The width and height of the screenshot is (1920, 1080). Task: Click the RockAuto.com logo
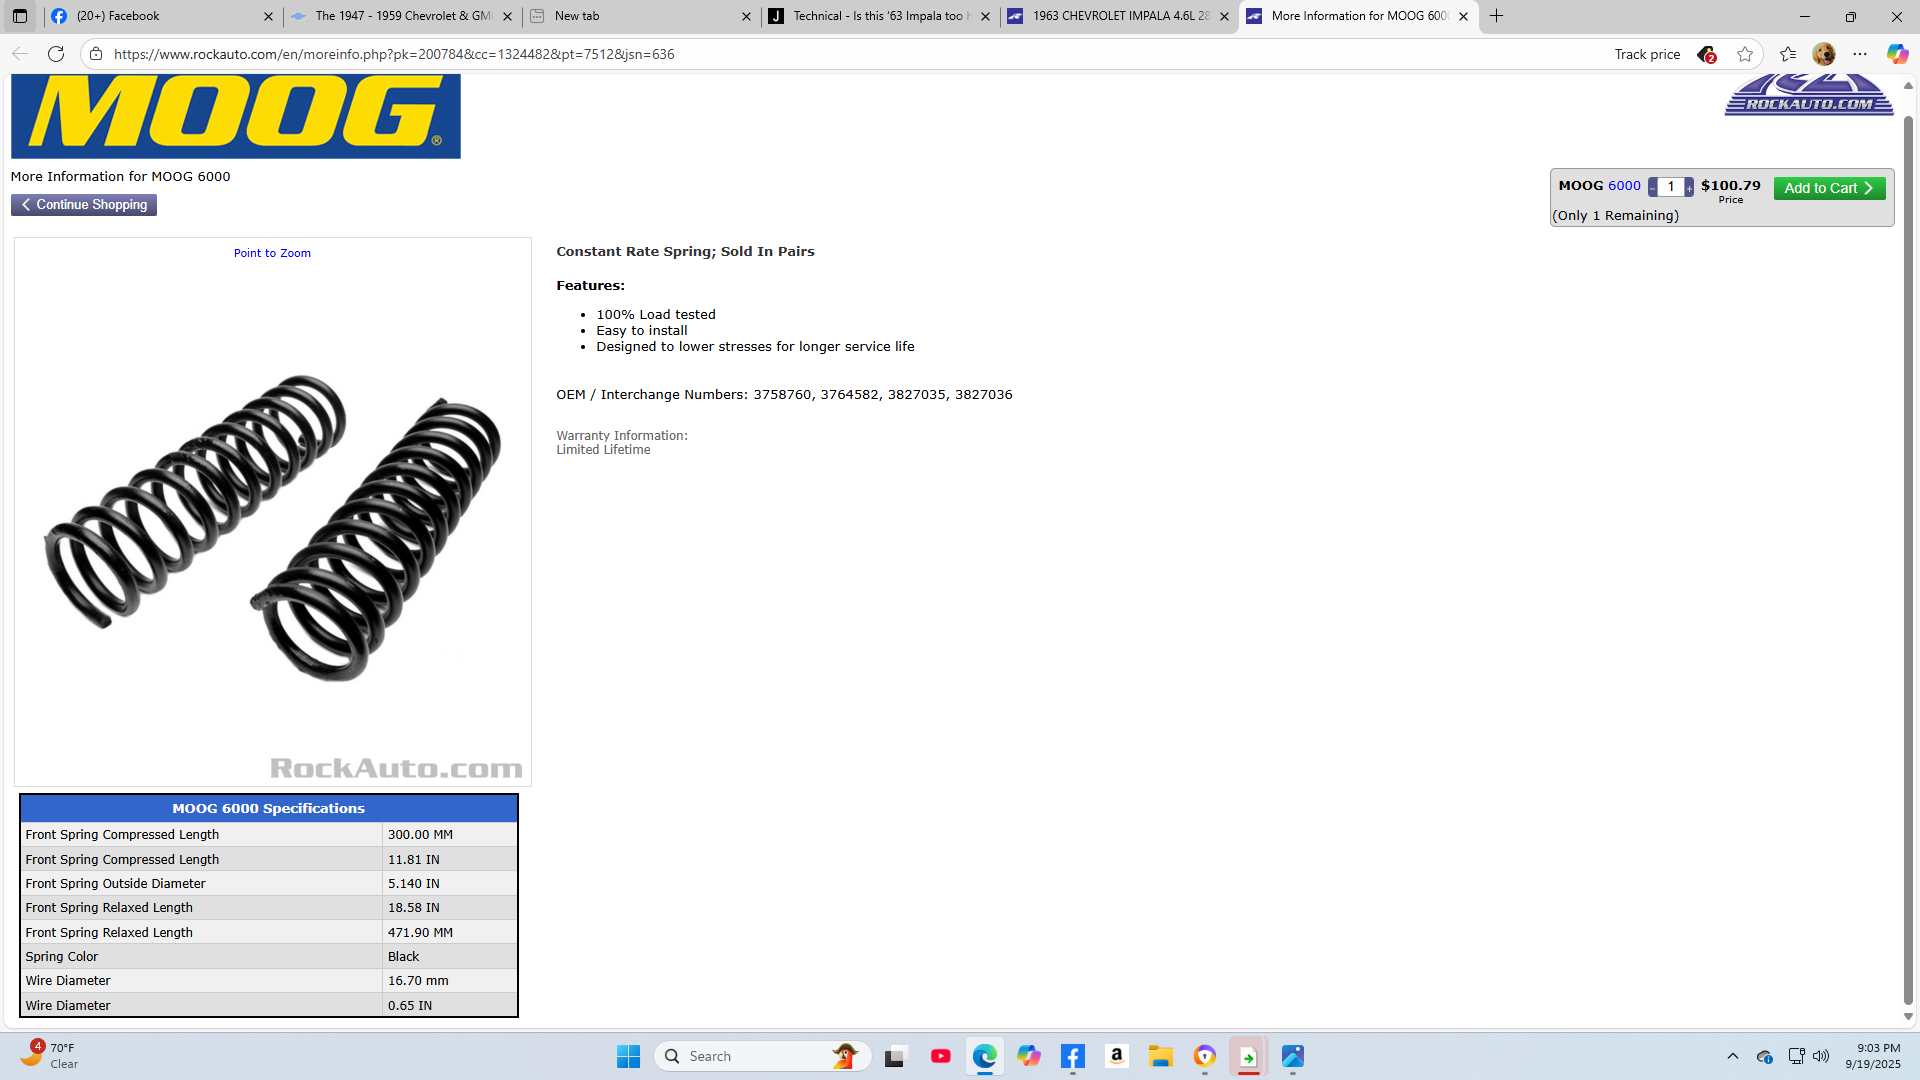pos(1808,96)
